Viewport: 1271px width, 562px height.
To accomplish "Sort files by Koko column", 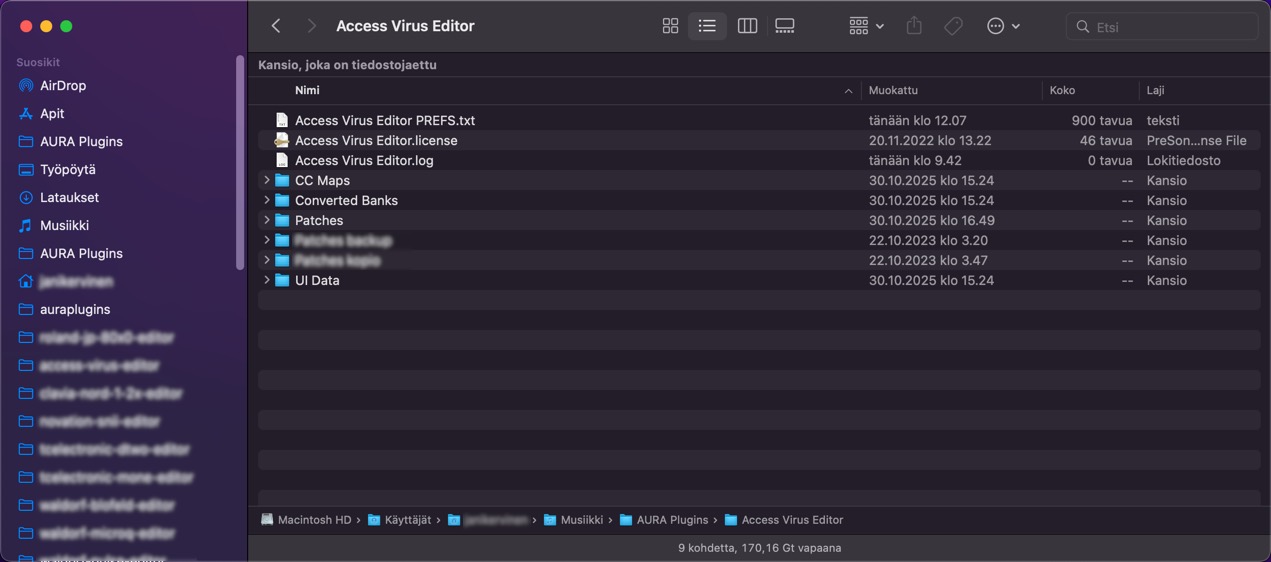I will [1062, 90].
